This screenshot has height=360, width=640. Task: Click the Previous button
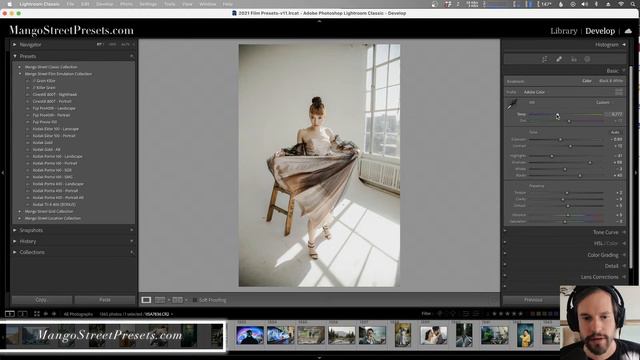[x=533, y=300]
